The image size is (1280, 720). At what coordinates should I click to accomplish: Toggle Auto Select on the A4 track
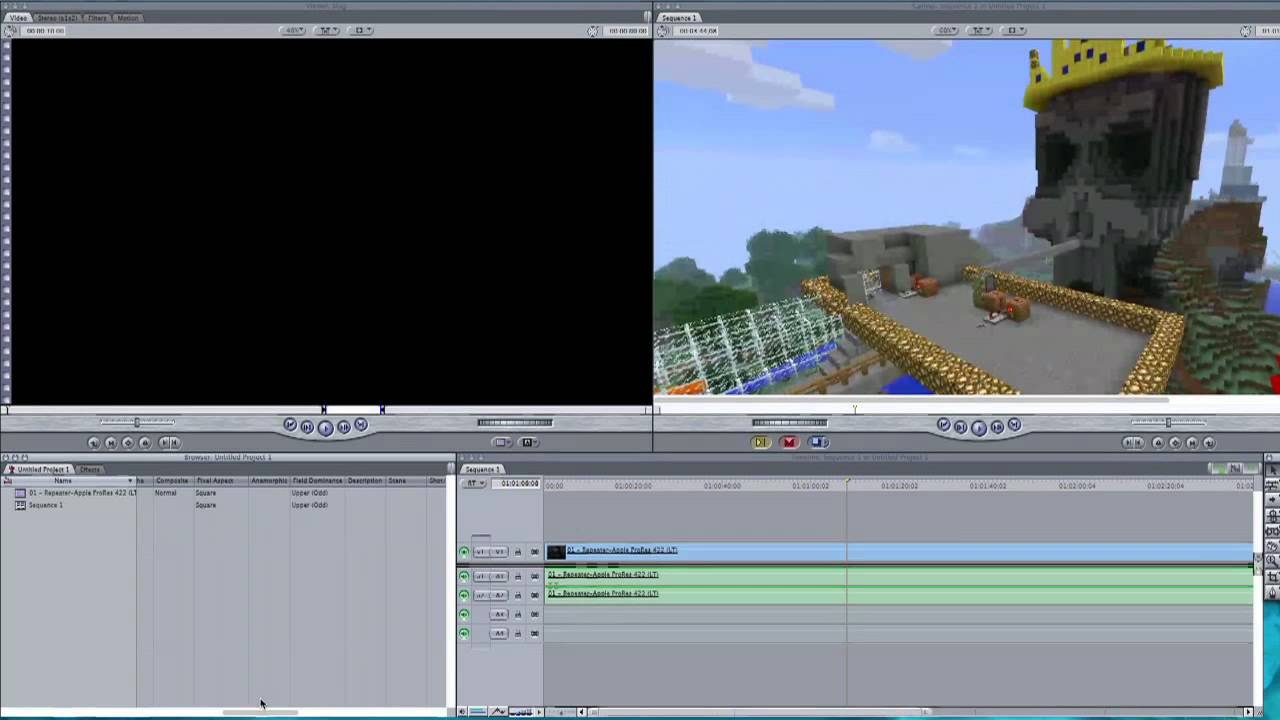534,633
